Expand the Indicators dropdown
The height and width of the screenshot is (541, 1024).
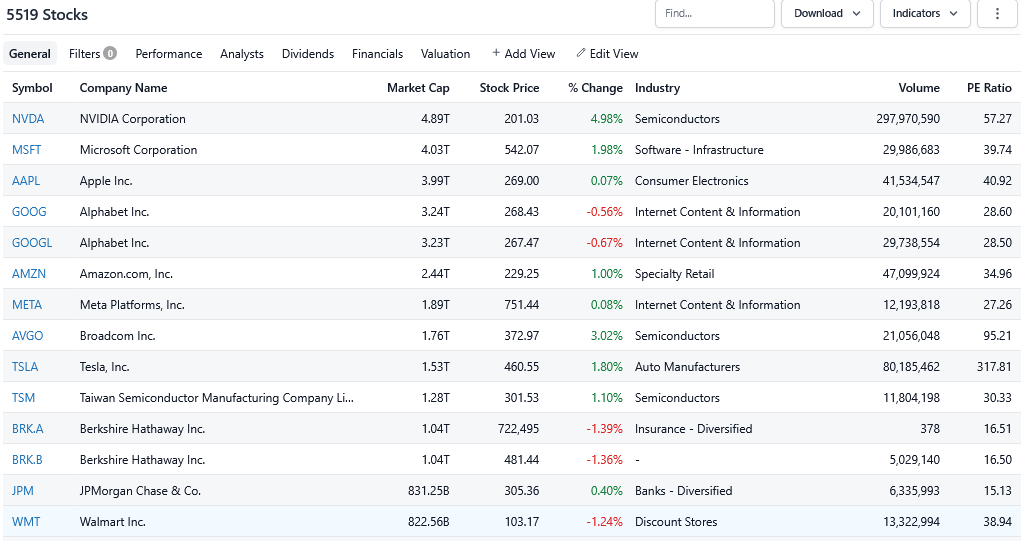924,14
